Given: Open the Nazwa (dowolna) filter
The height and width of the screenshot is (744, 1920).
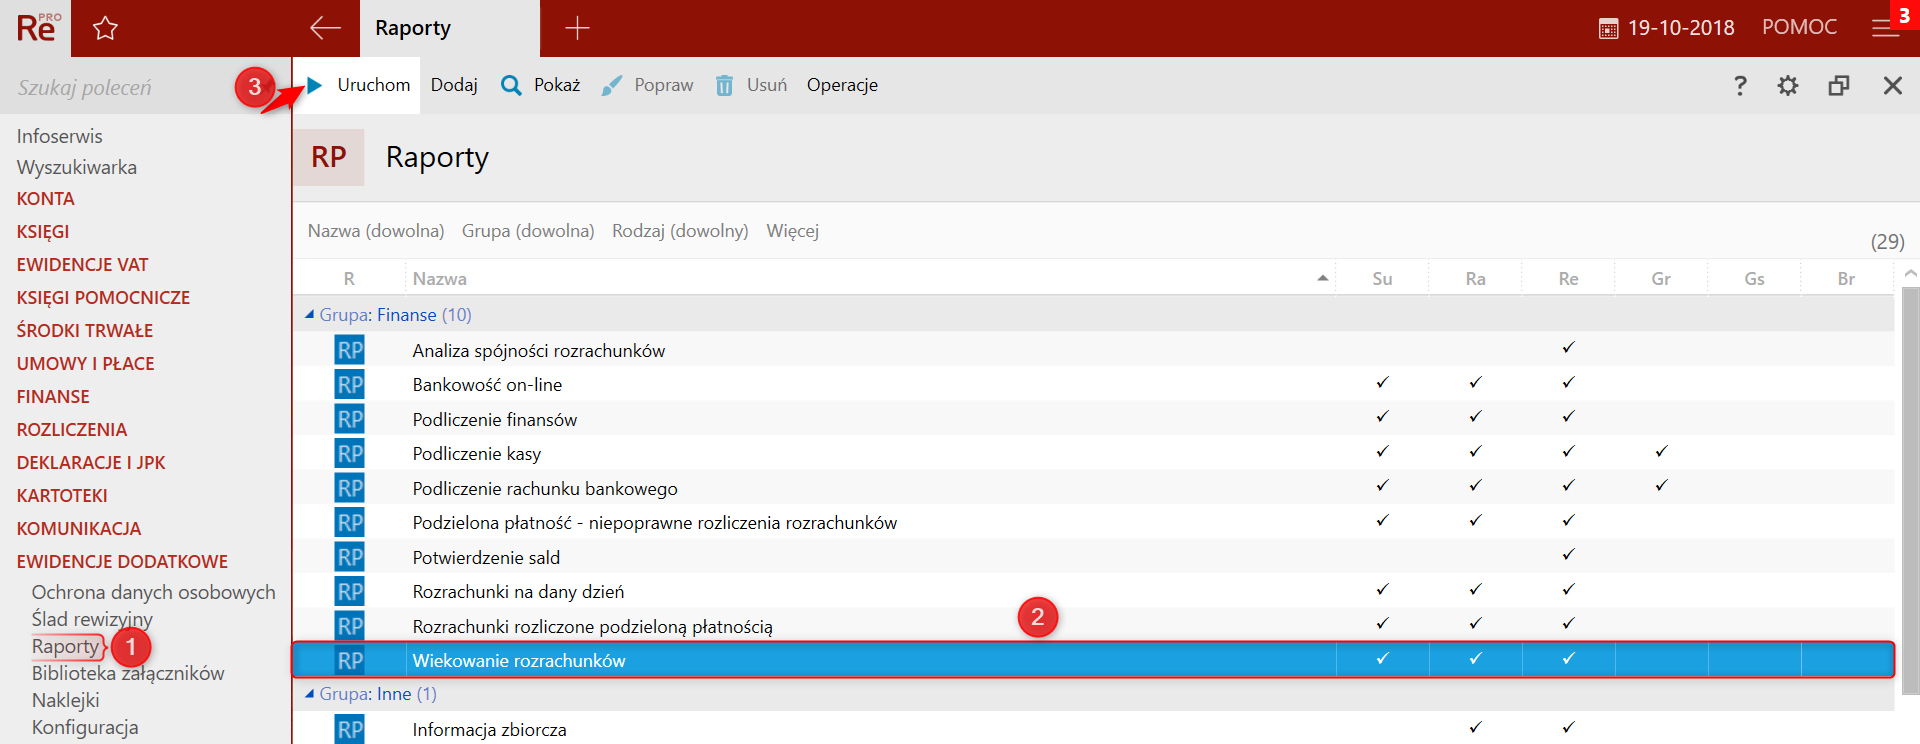Looking at the screenshot, I should (376, 231).
